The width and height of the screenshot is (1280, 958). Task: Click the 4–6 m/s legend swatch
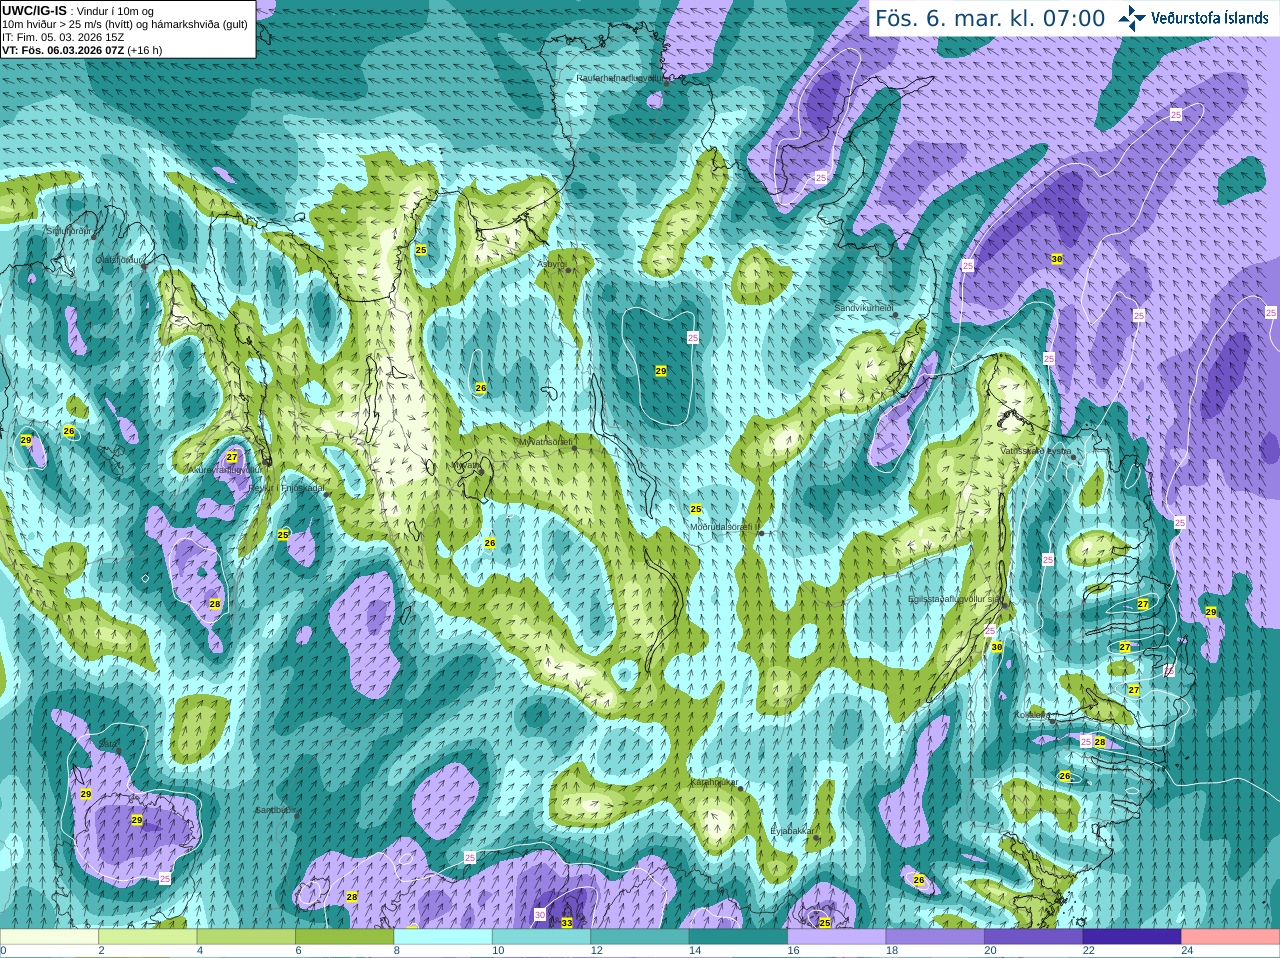point(246,937)
